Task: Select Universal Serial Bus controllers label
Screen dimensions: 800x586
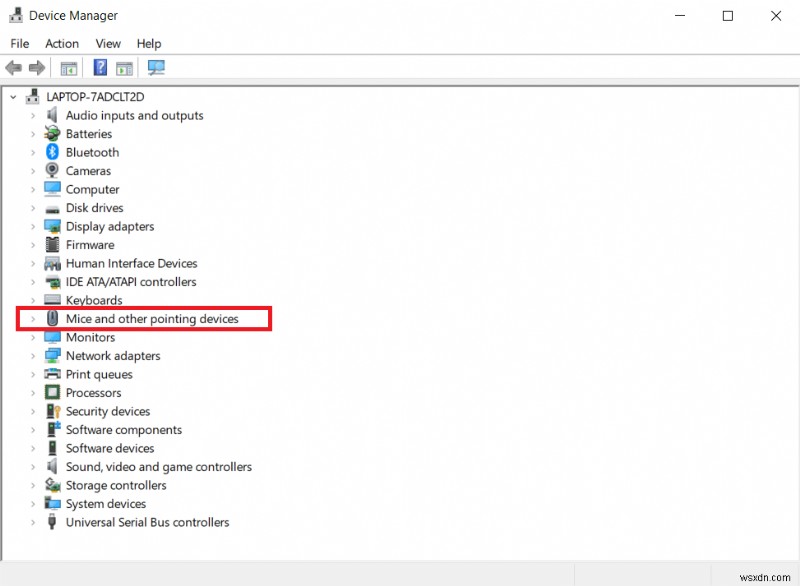Action: (147, 522)
